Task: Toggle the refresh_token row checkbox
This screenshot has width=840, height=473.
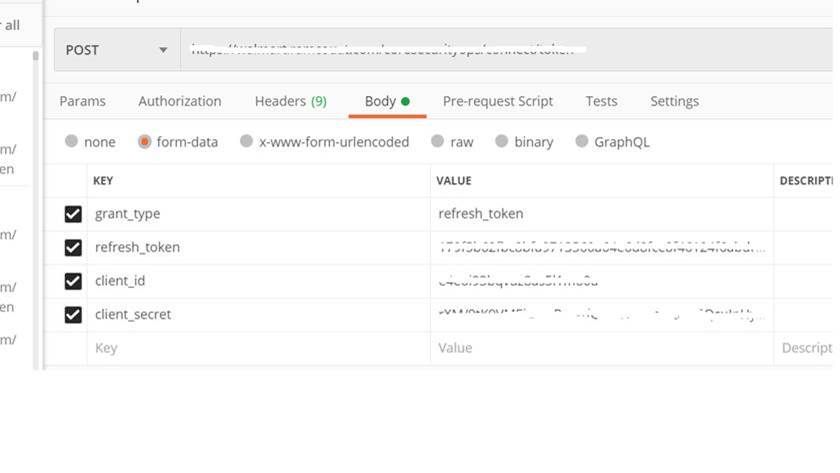Action: click(x=73, y=247)
